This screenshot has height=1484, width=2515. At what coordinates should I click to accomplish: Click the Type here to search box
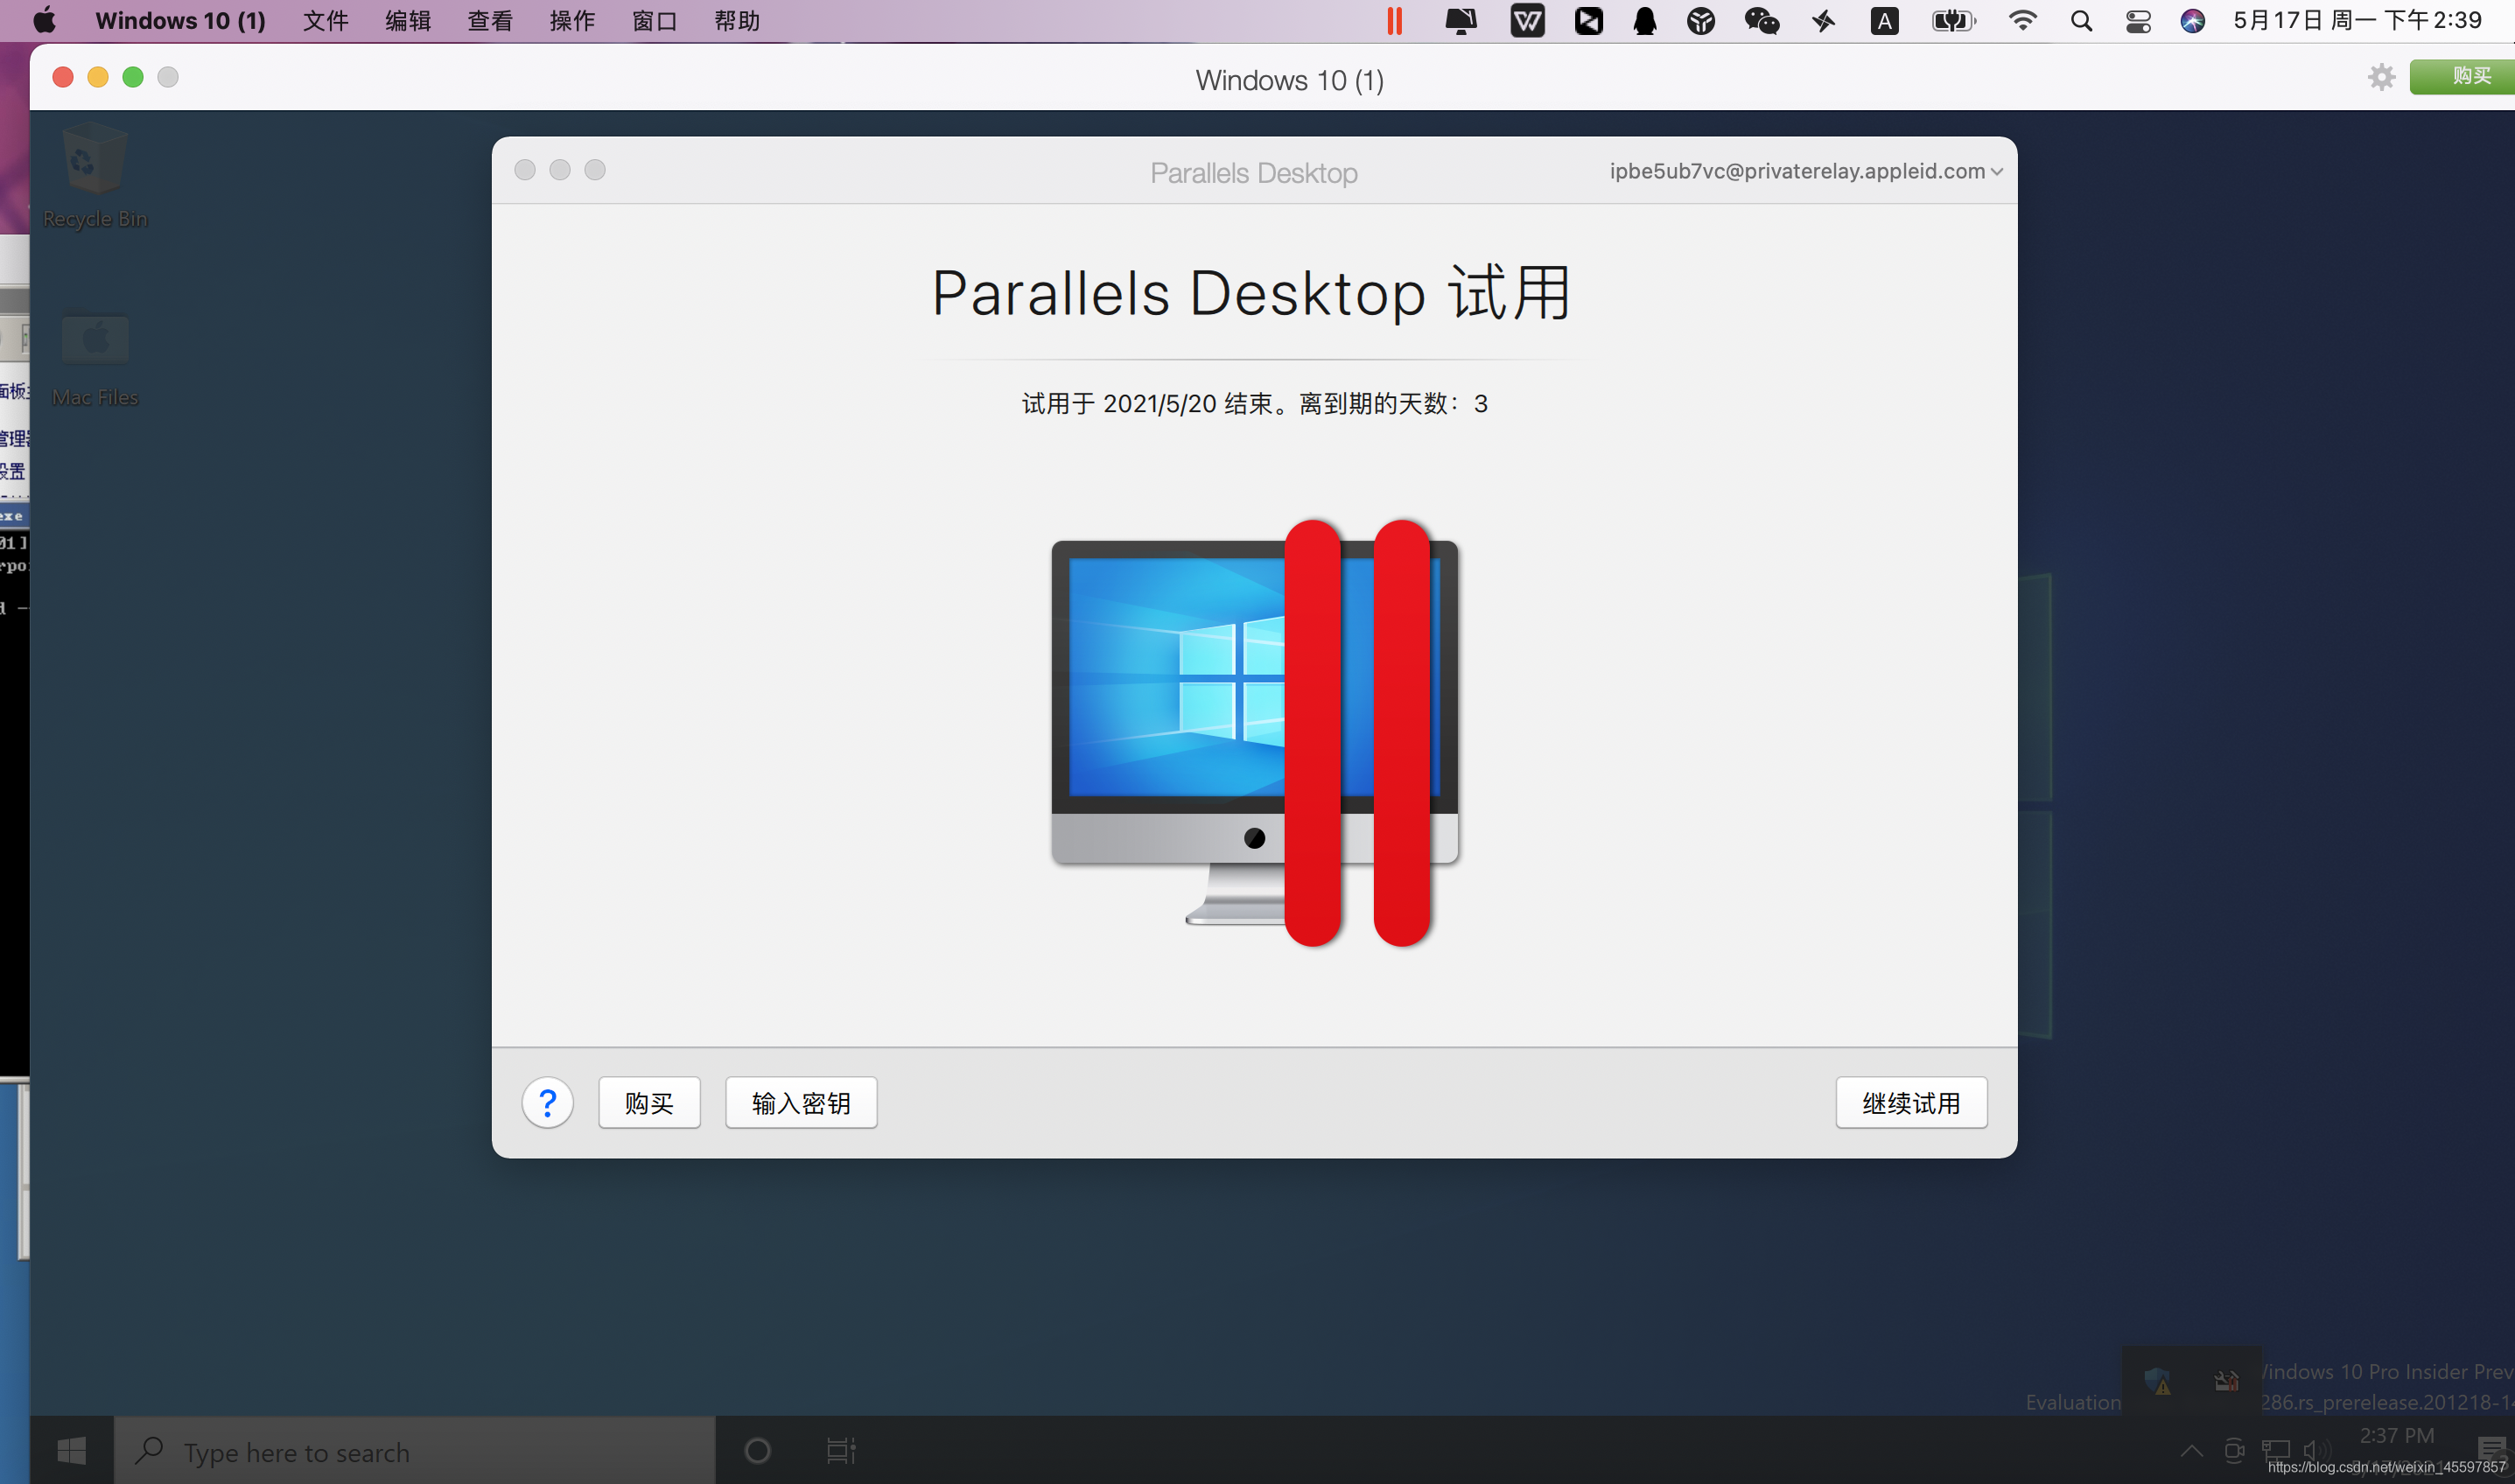415,1450
